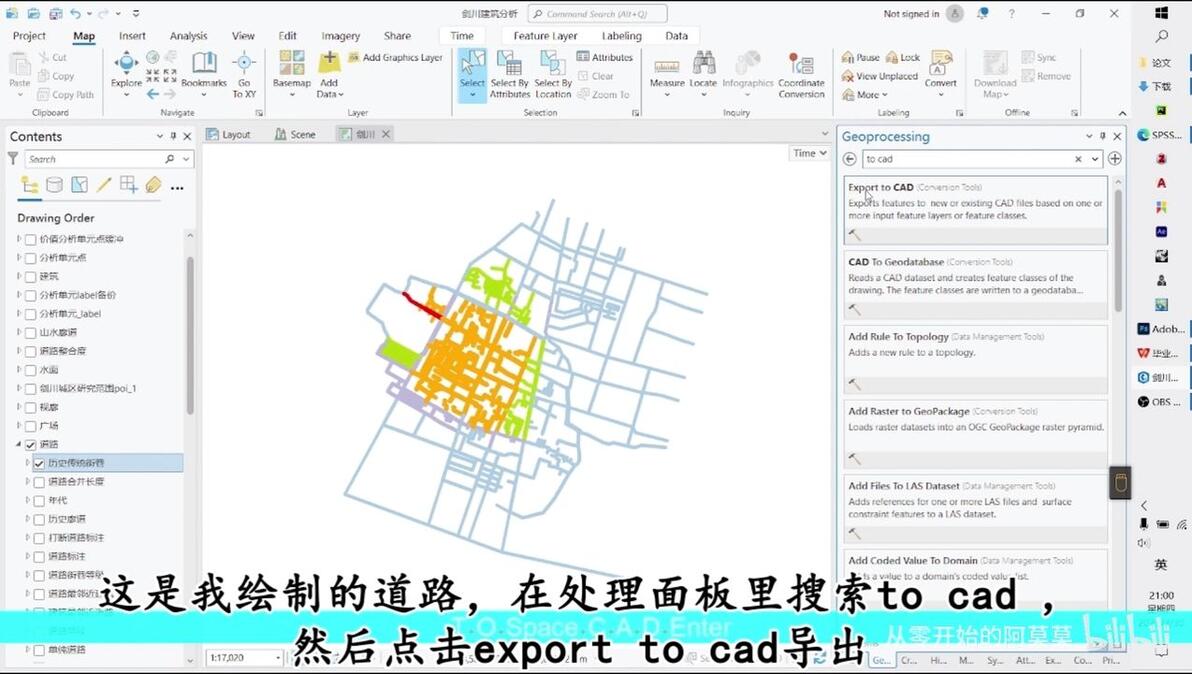This screenshot has height=674, width=1192.
Task: Switch Contents to List By Snapping
Action: [128, 185]
